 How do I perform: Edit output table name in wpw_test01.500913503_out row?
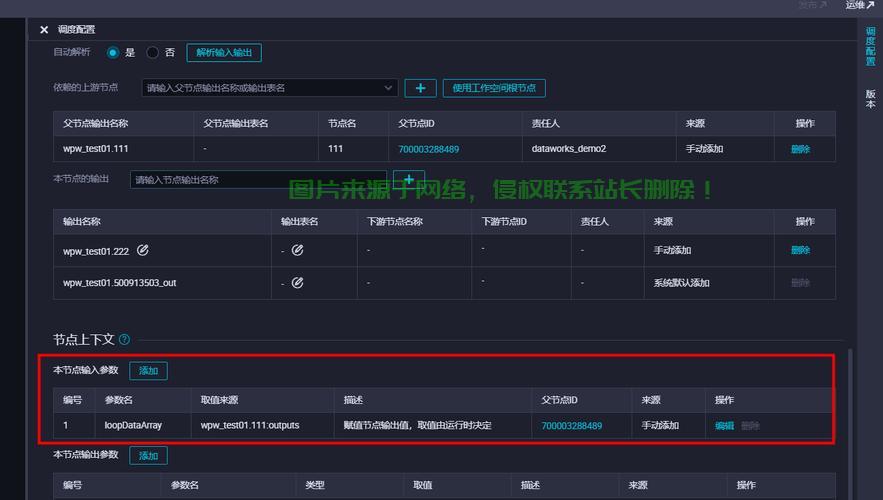[297, 283]
